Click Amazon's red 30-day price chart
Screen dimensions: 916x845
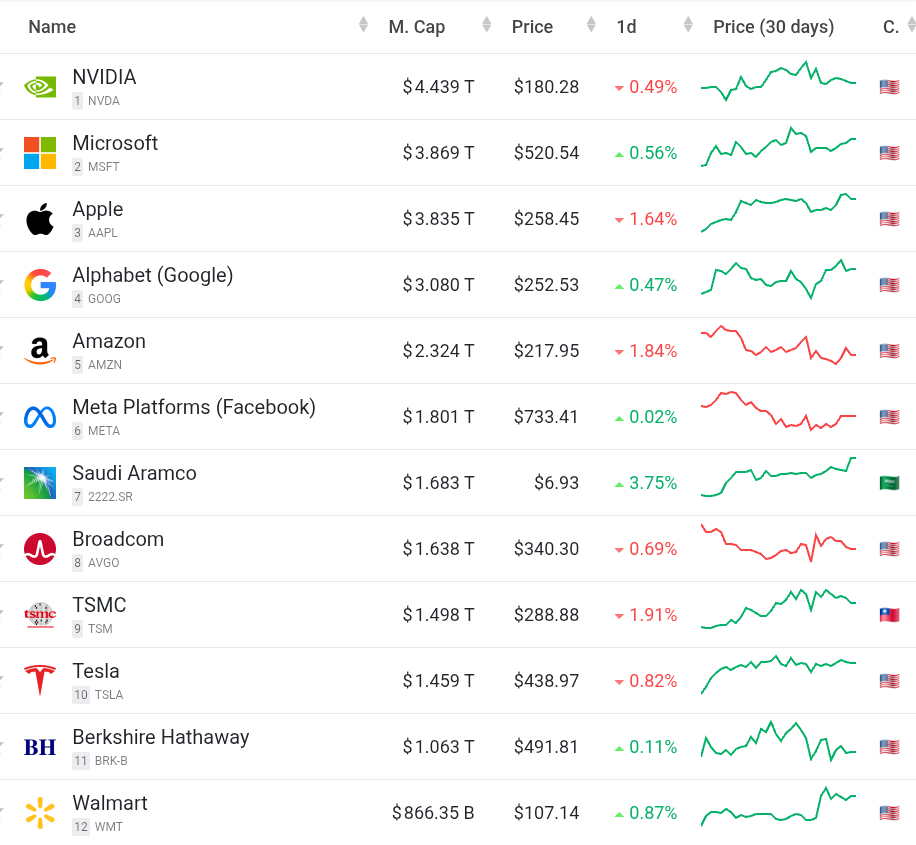point(778,345)
